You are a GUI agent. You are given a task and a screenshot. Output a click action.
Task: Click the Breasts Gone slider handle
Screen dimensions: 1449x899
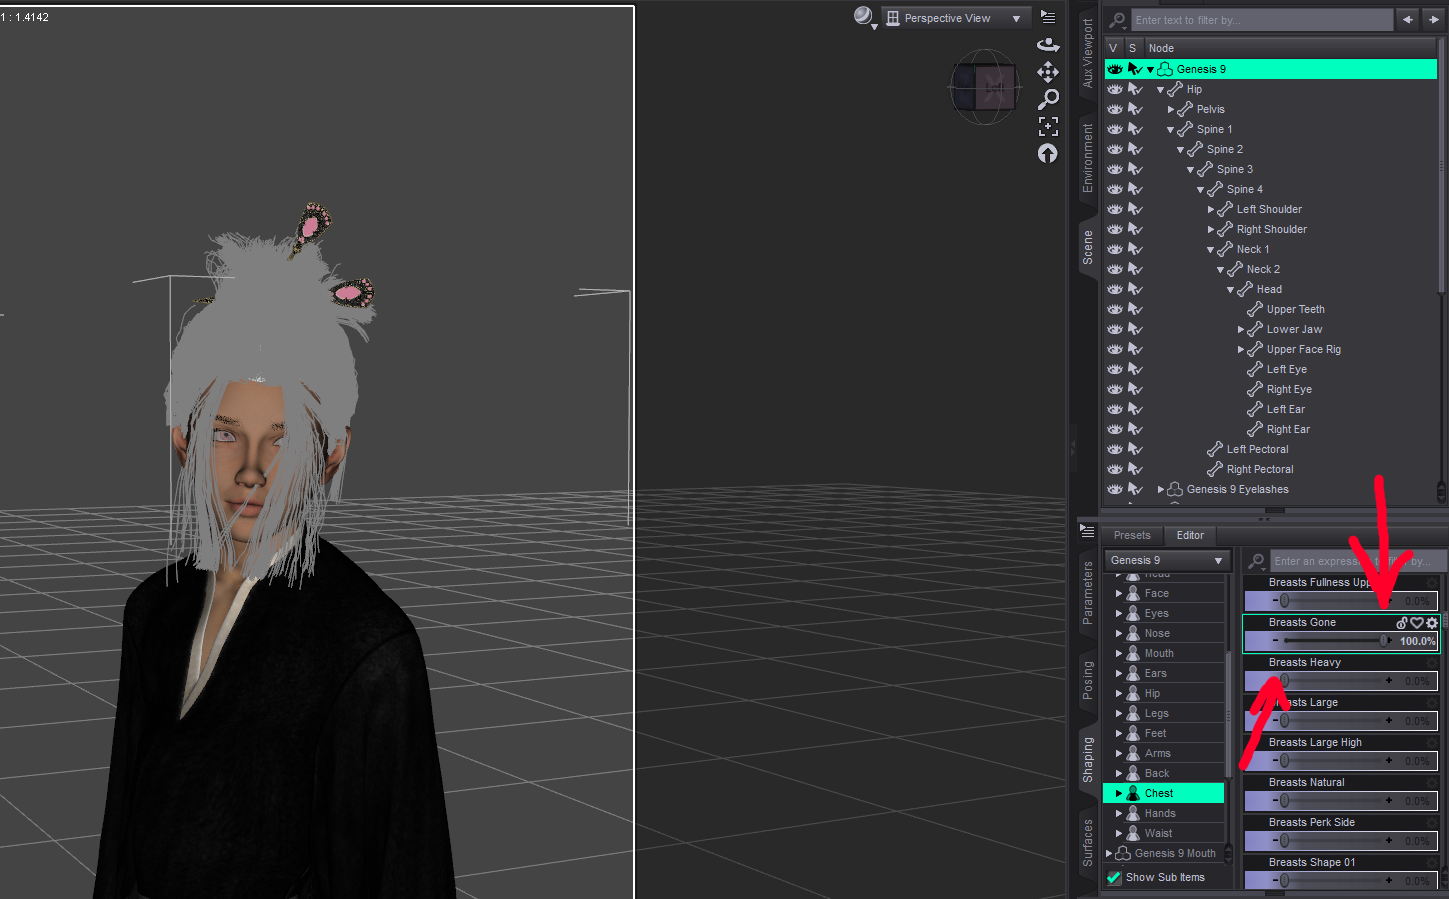(1385, 640)
